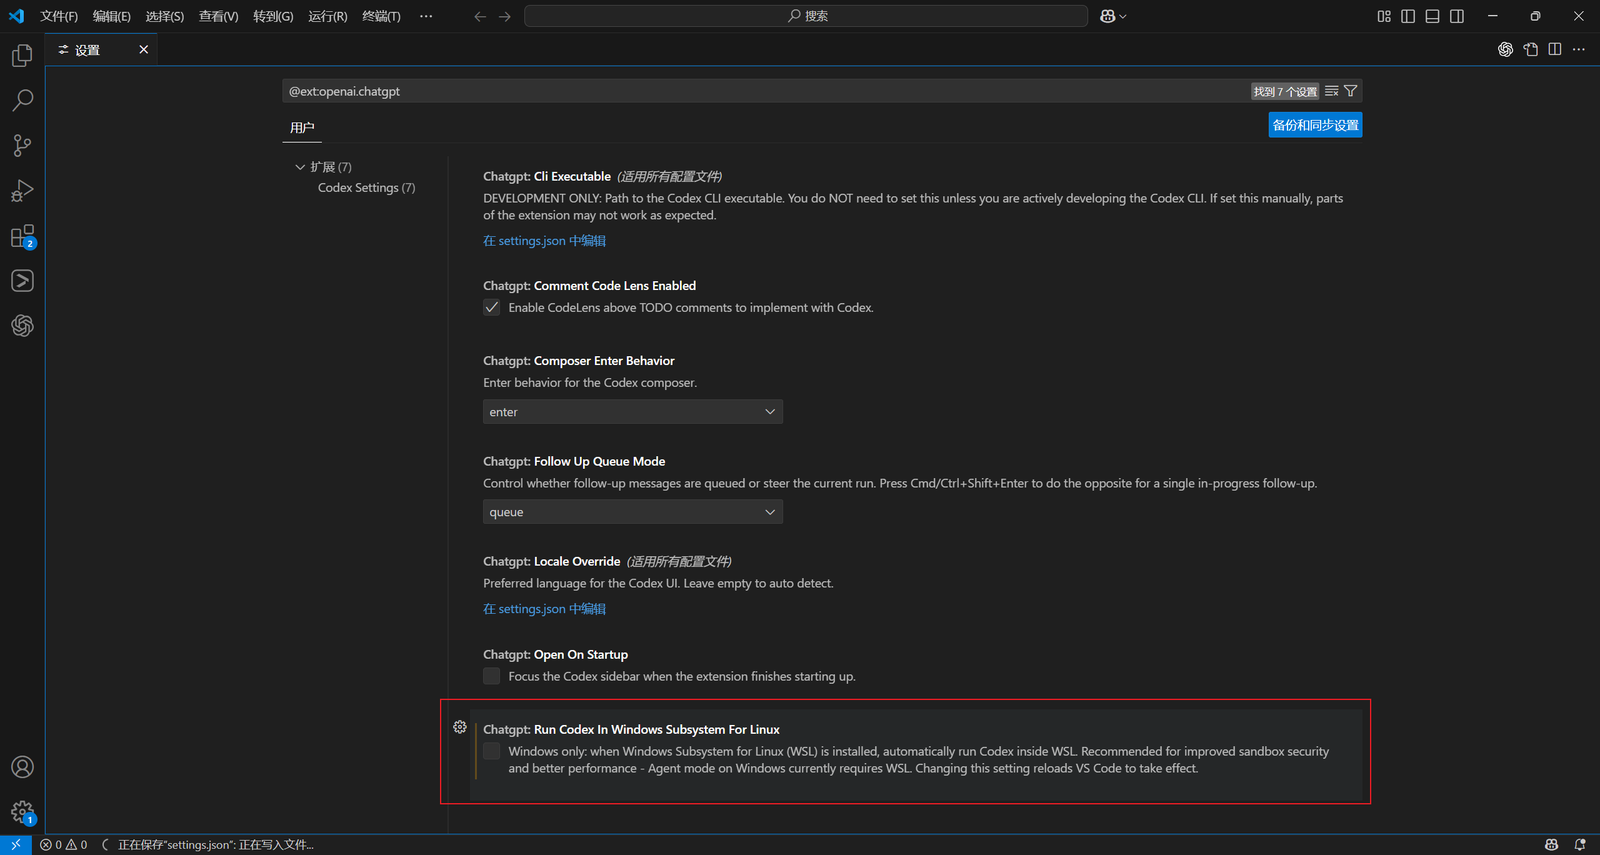The width and height of the screenshot is (1600, 855).
Task: Open the 编辑(E) menu
Action: point(112,16)
